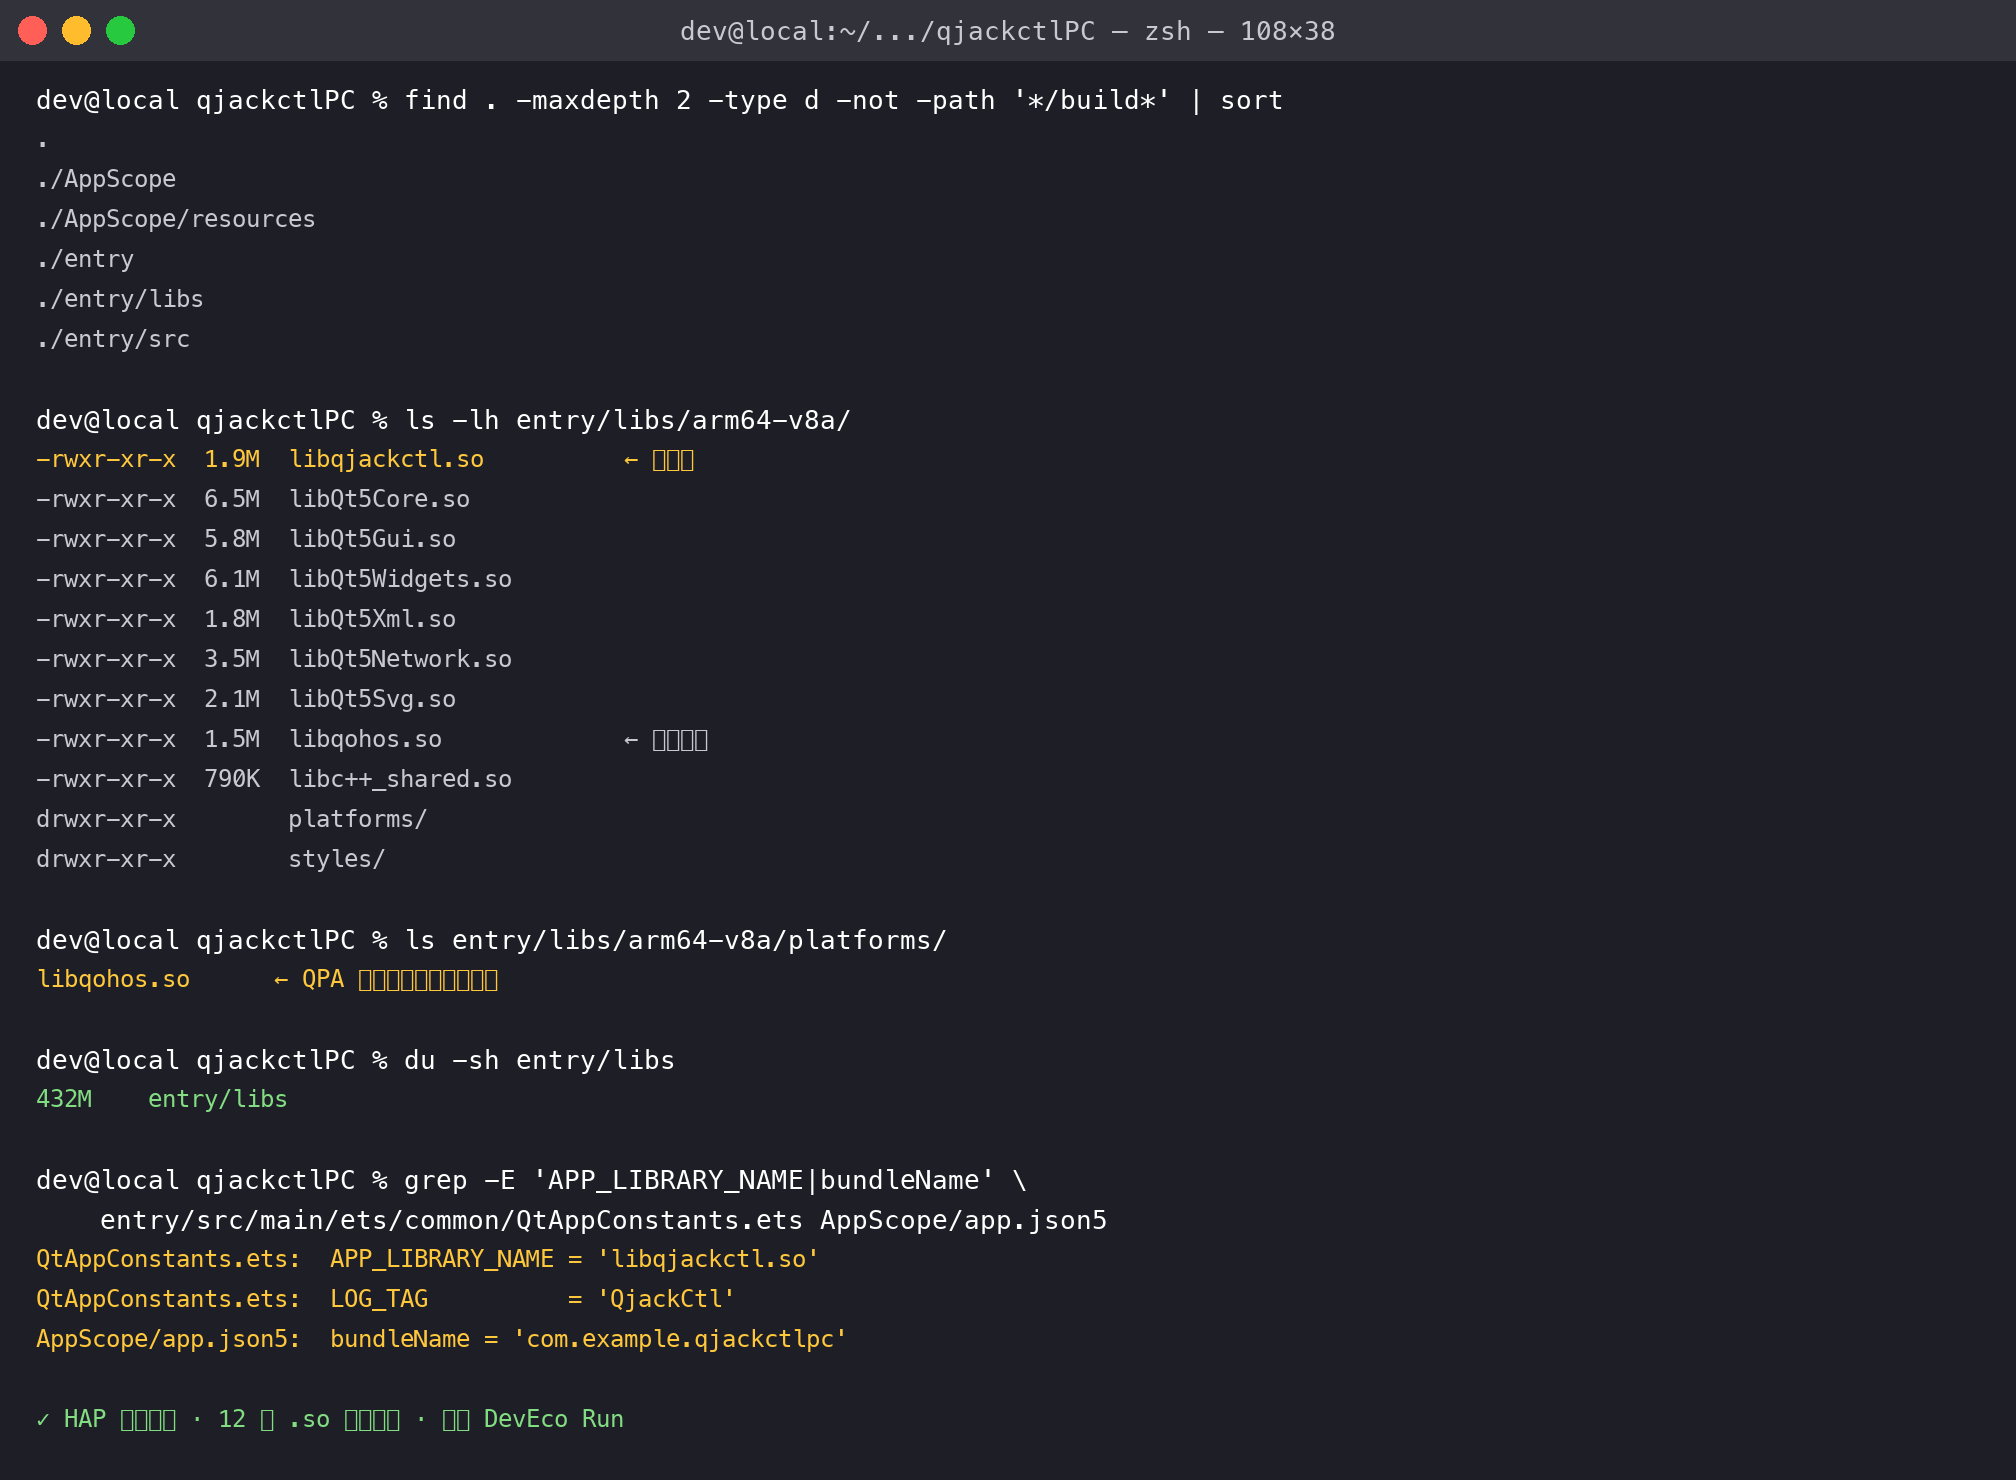Select the libQt5Svg.so file name
2016x1480 pixels.
coord(372,699)
